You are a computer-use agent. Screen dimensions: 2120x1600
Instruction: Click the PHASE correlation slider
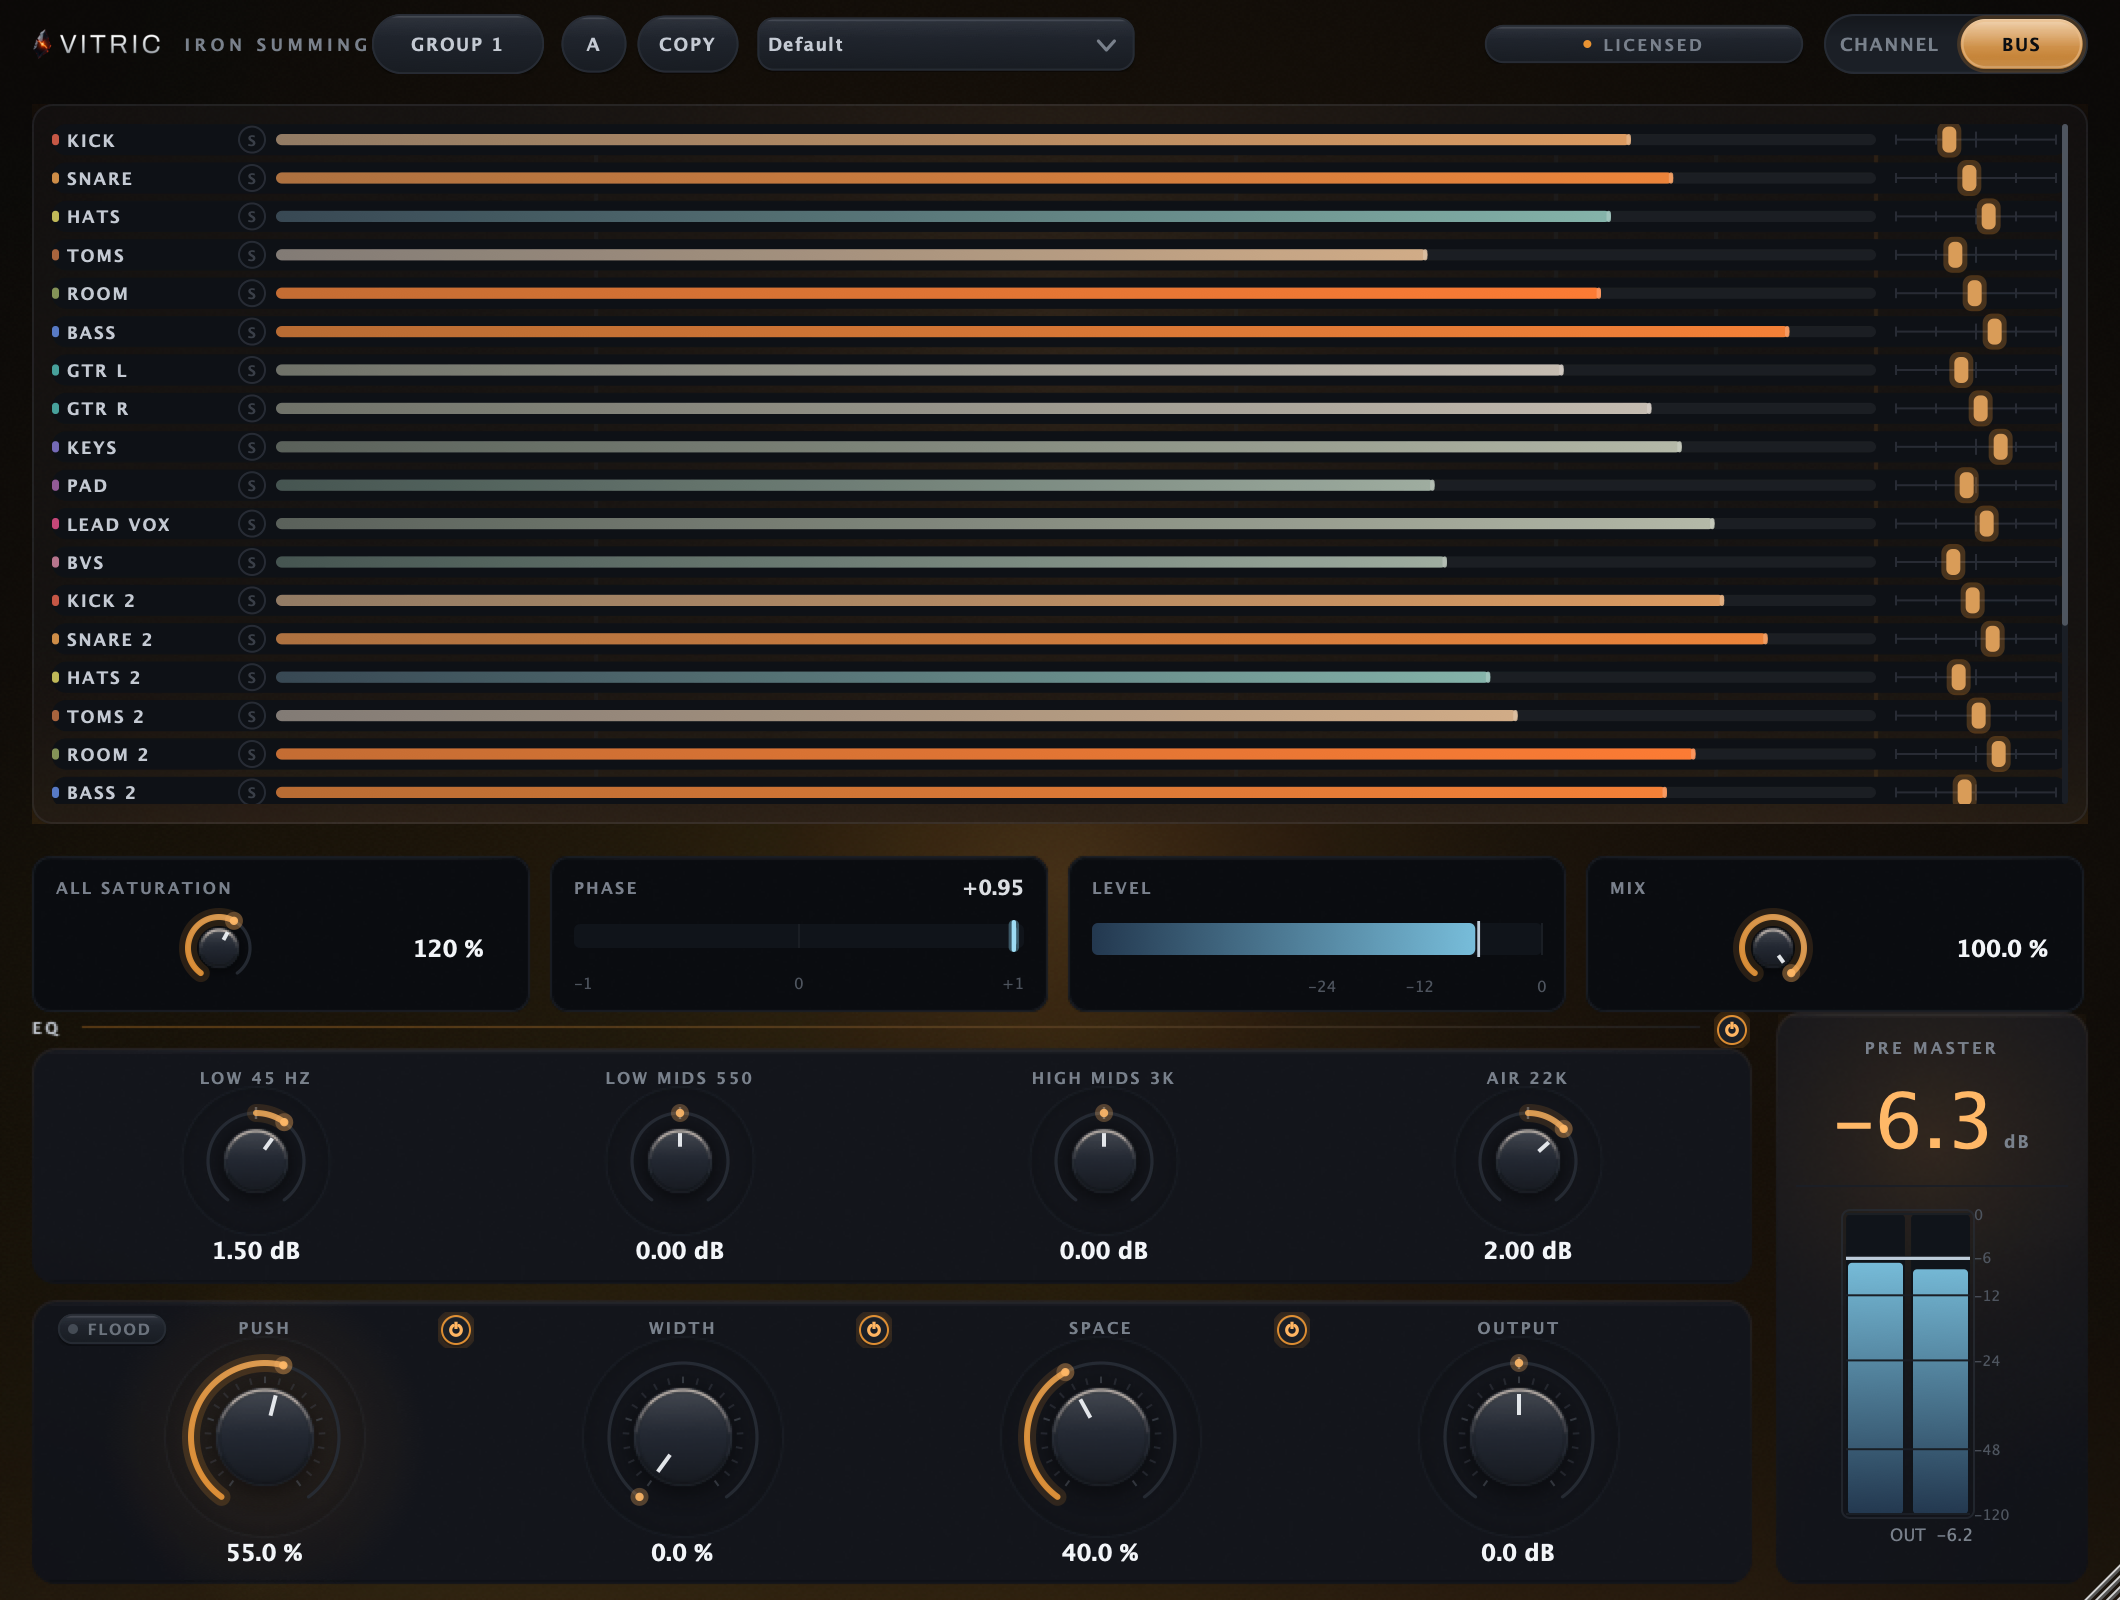click(798, 936)
